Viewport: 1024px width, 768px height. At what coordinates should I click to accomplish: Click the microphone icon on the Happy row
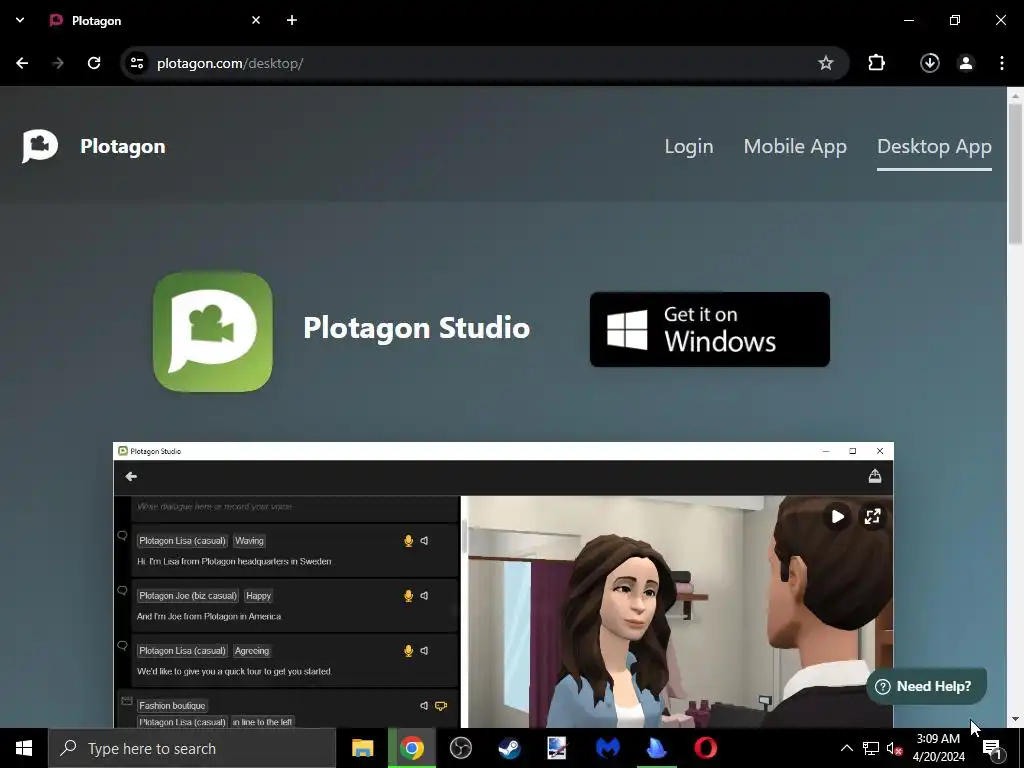[408, 596]
